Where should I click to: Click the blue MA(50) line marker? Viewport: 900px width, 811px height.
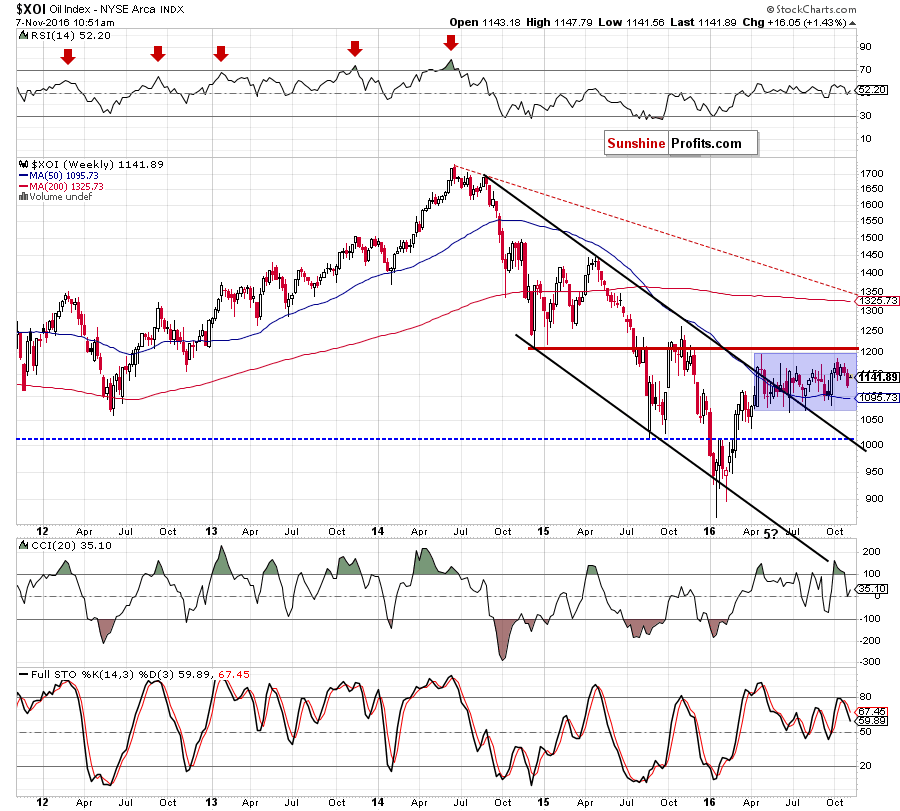pyautogui.click(x=24, y=176)
